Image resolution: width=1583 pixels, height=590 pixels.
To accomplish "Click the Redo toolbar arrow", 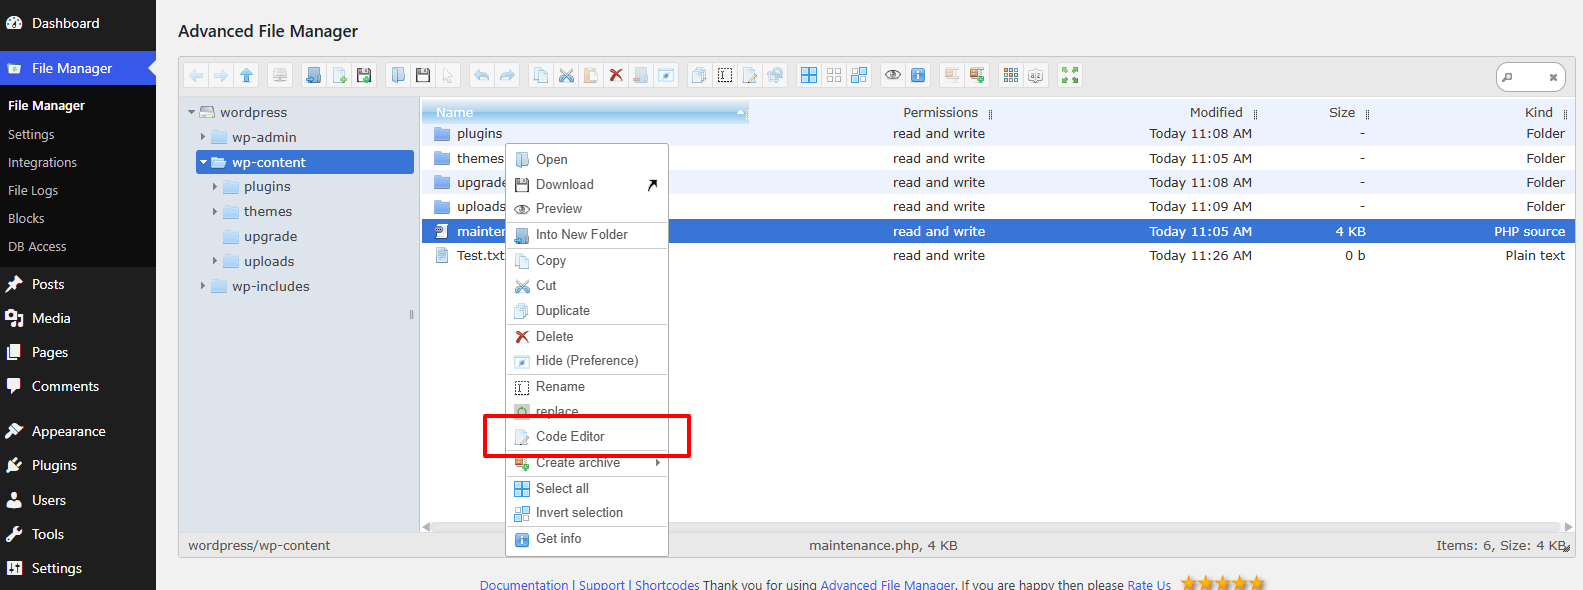I will pos(507,75).
